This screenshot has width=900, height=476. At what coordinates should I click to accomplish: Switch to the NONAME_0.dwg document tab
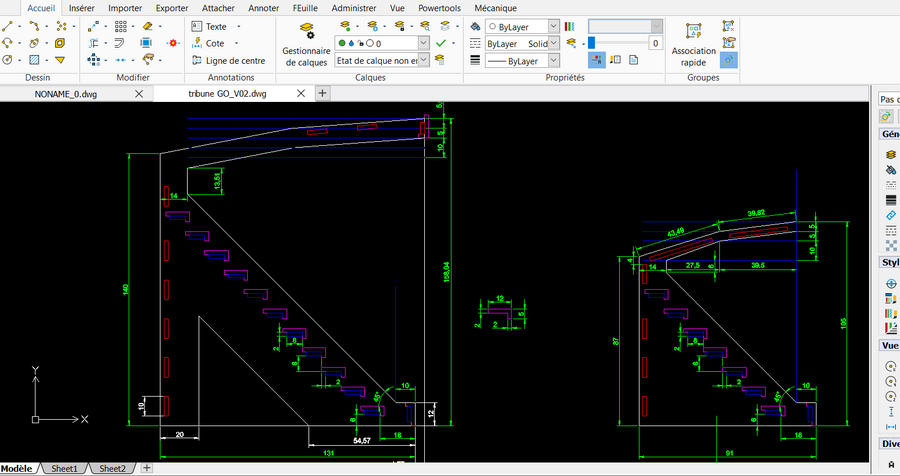point(66,93)
